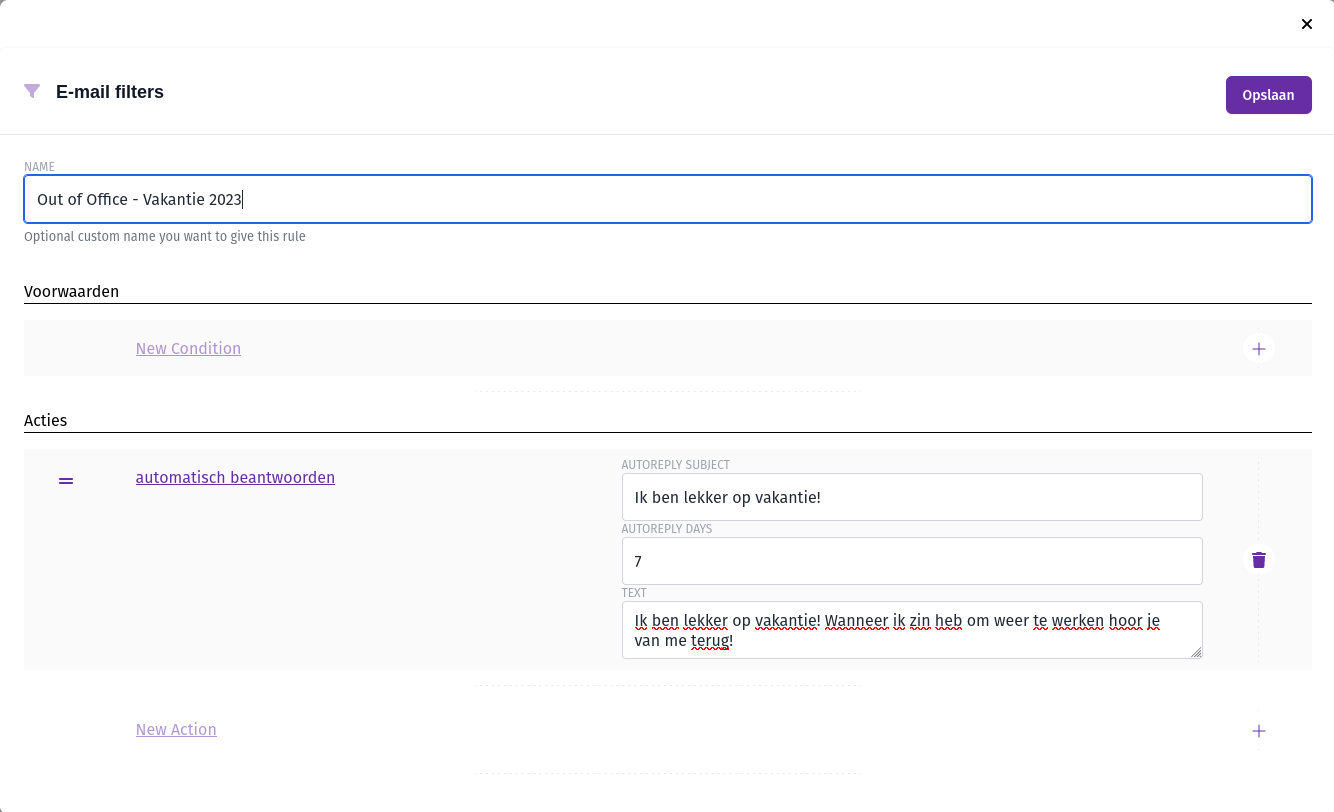Click the funnel icon beside E-mail filters

tap(32, 91)
